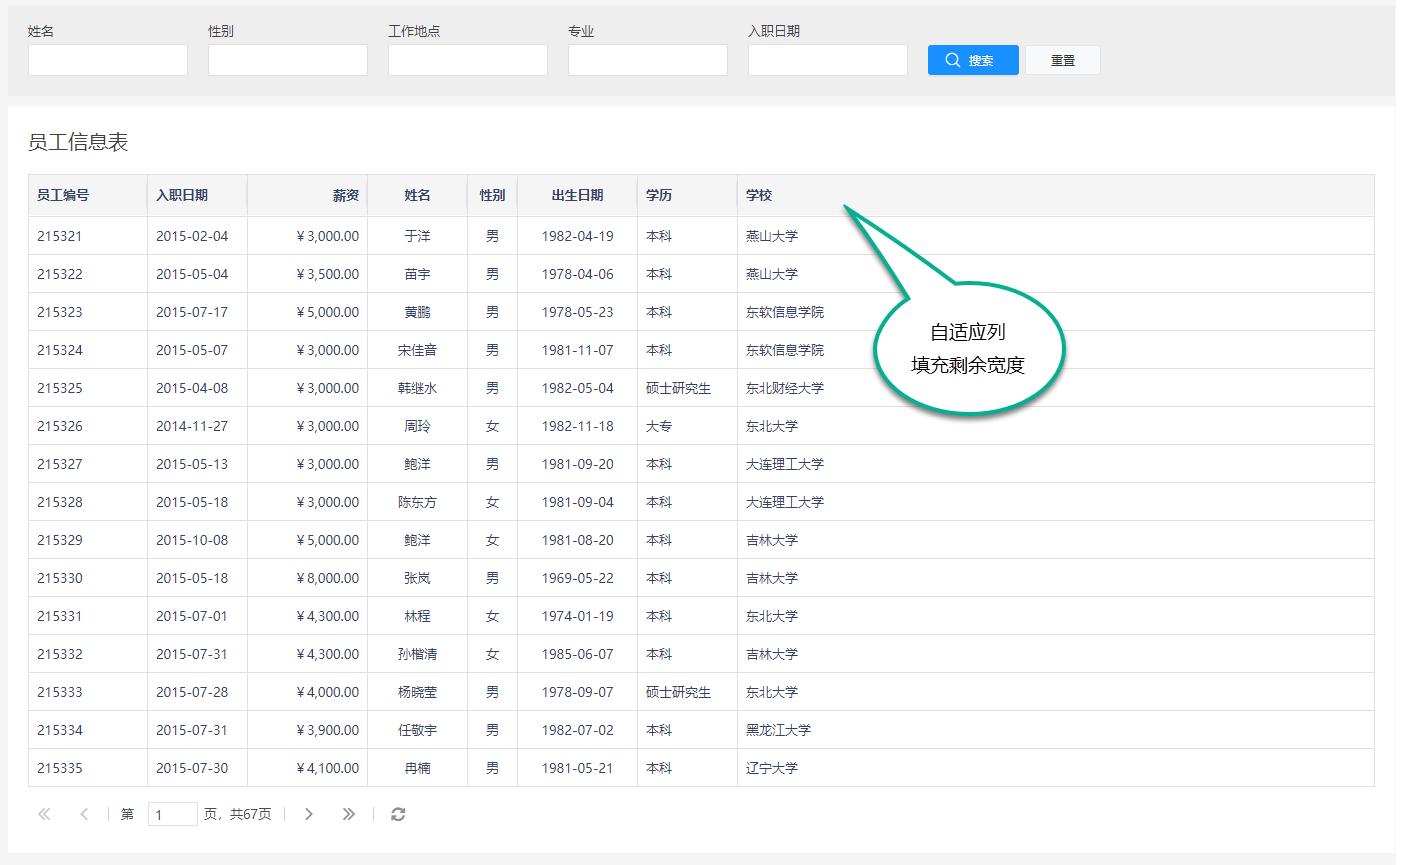The width and height of the screenshot is (1405, 865).
Task: Click birth date 1982-04-19
Action: click(x=578, y=236)
